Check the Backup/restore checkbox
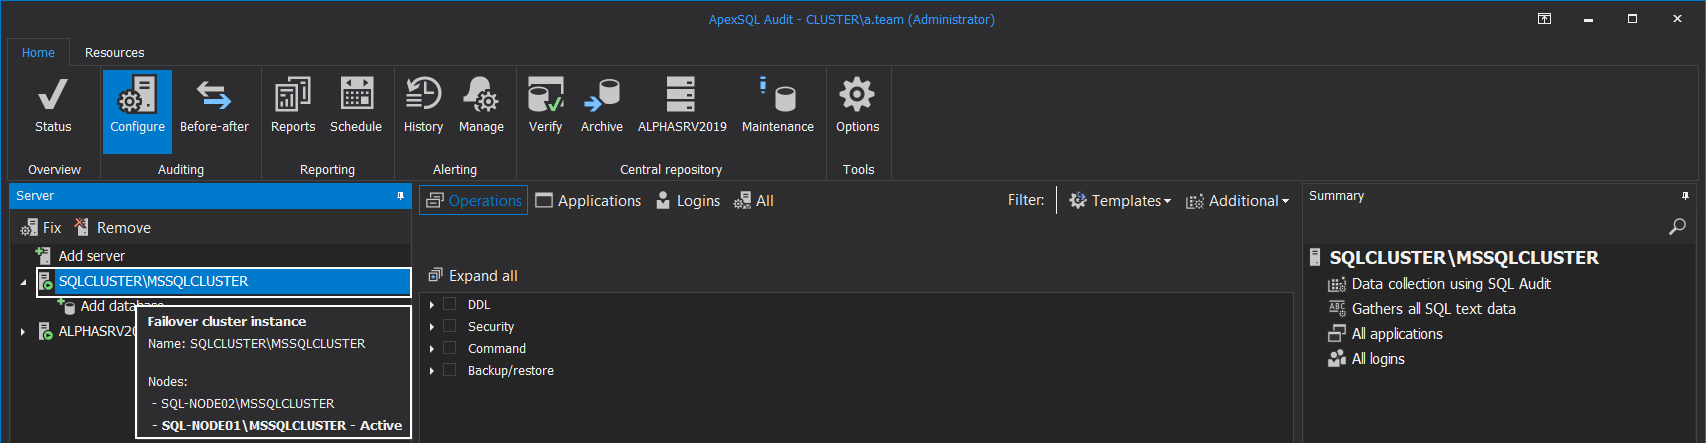The width and height of the screenshot is (1706, 443). 450,370
